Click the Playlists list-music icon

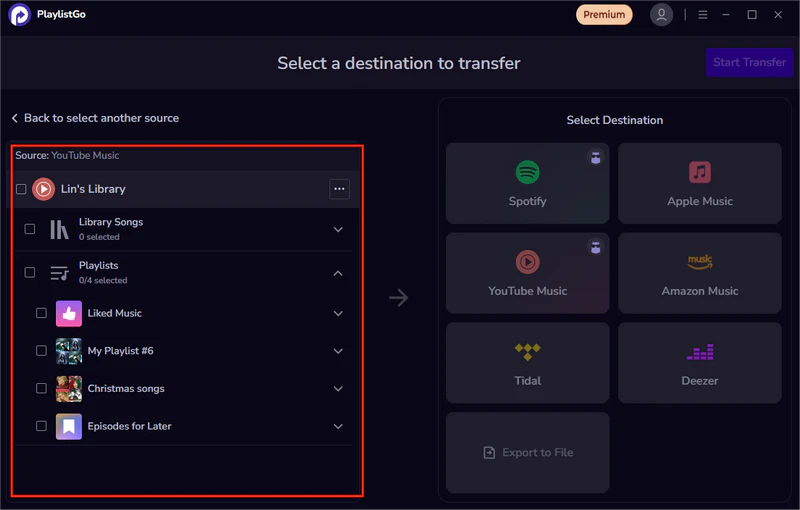59,273
